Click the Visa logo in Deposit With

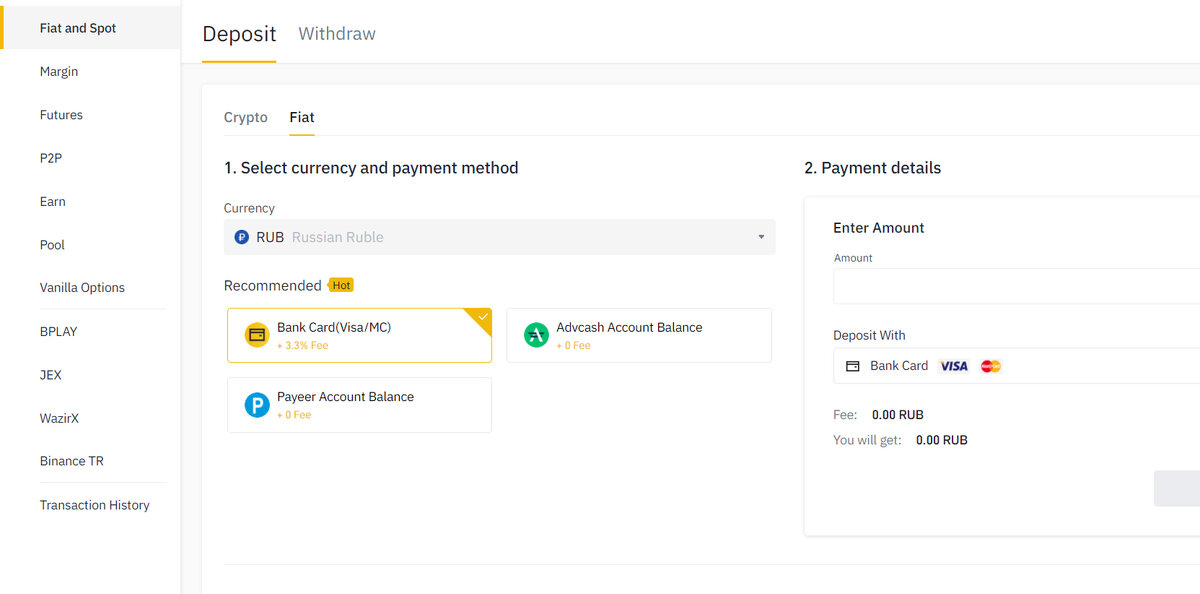pos(954,366)
